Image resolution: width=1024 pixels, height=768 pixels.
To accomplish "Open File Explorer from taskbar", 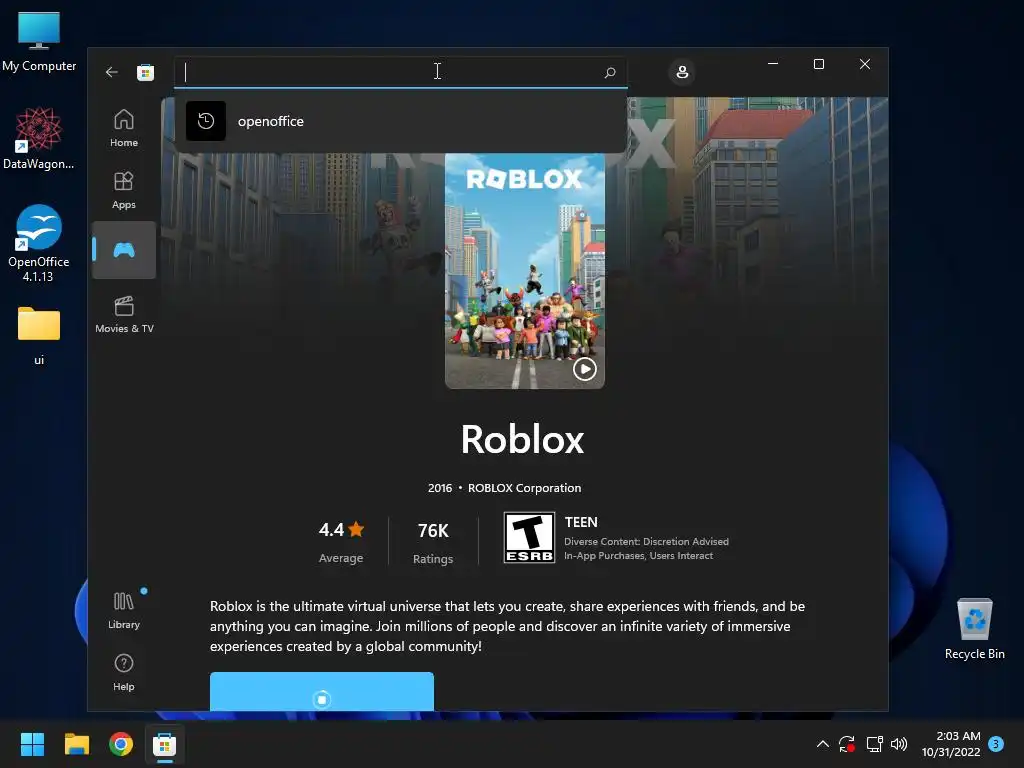I will (x=76, y=744).
